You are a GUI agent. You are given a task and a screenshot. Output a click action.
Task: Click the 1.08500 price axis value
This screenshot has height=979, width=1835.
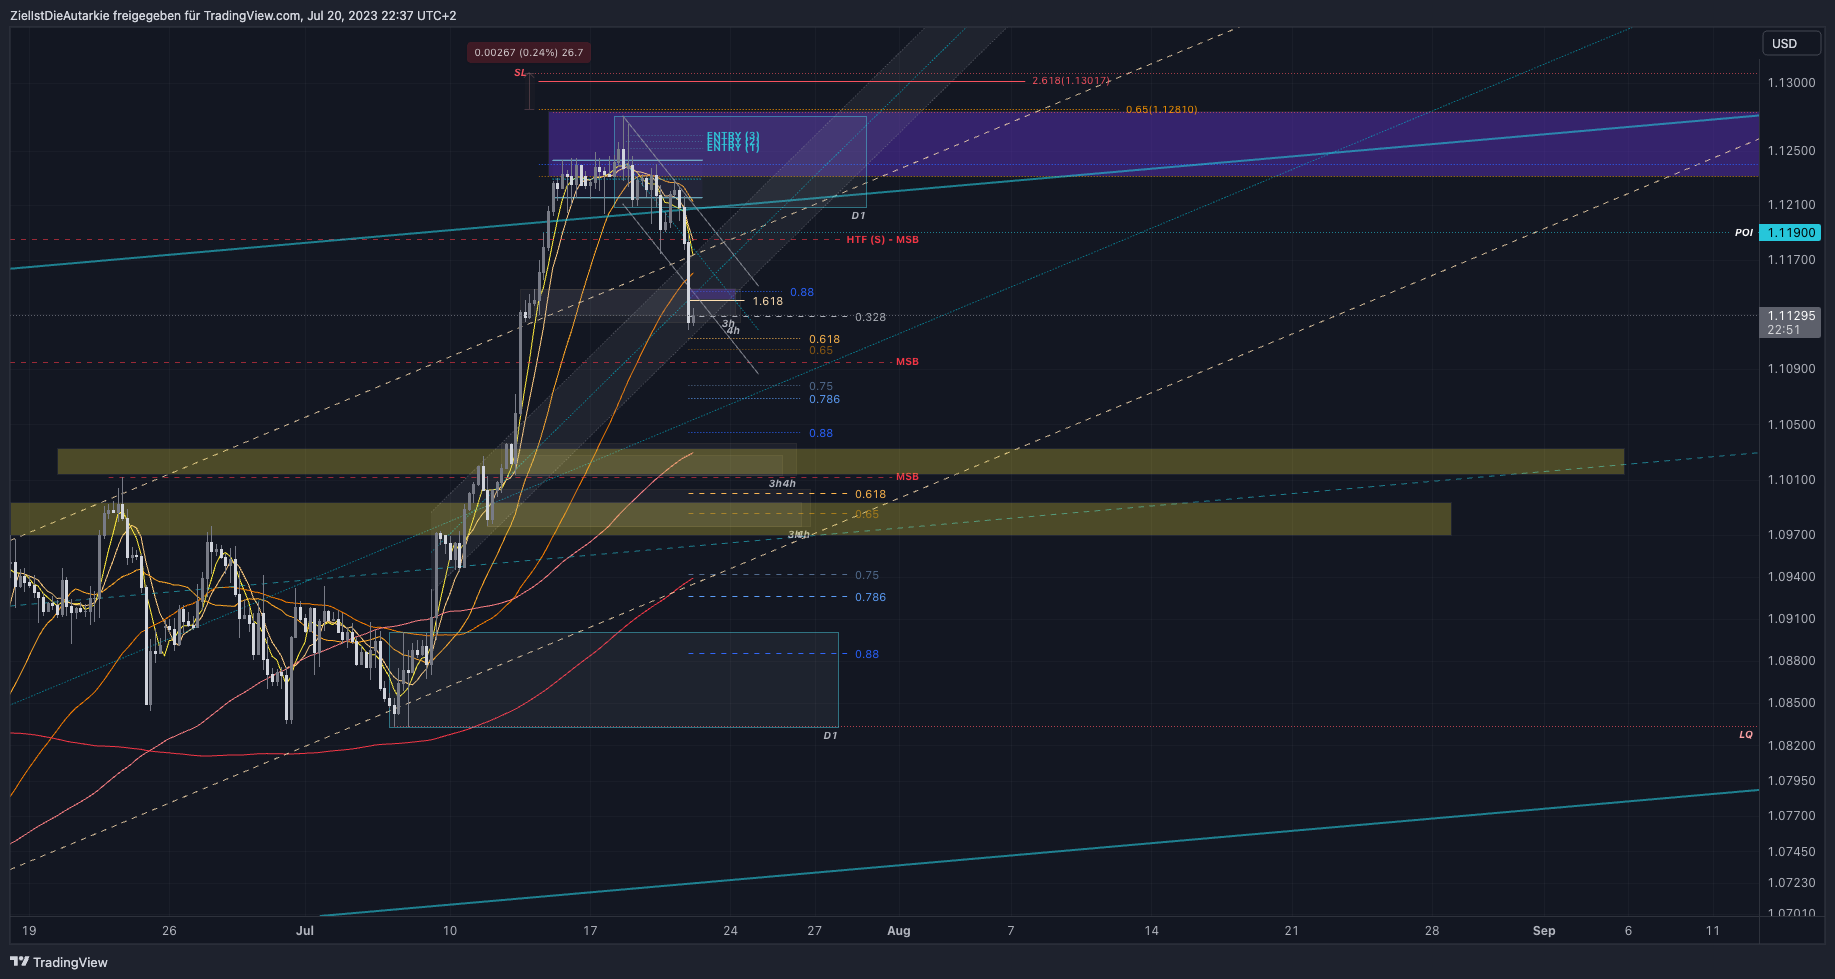click(1791, 703)
